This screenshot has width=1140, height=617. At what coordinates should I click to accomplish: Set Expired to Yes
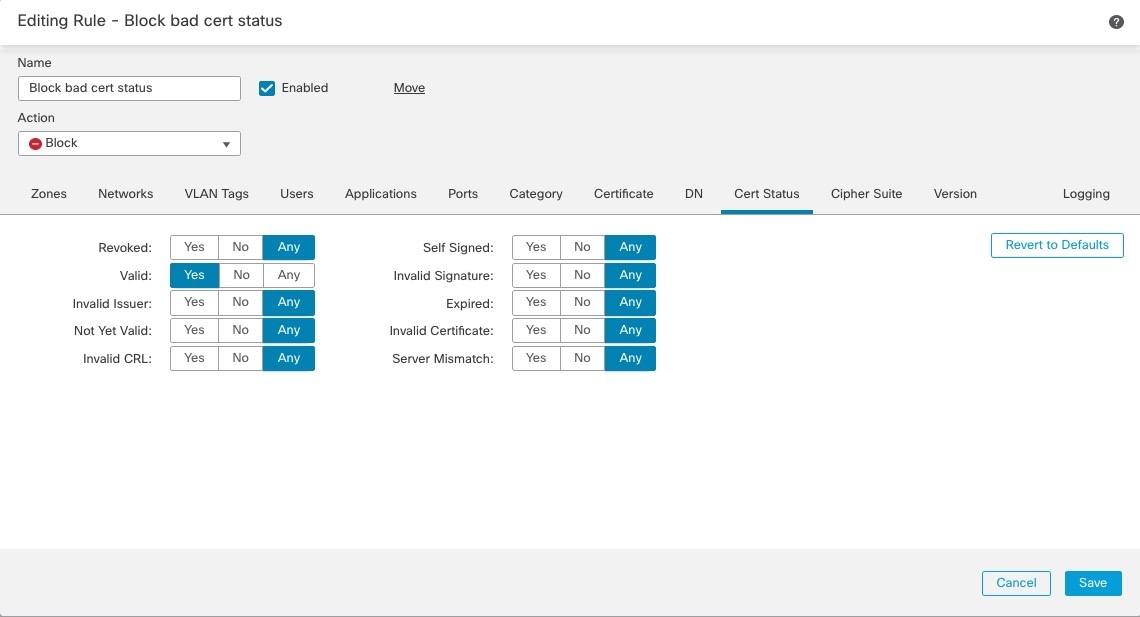point(536,302)
